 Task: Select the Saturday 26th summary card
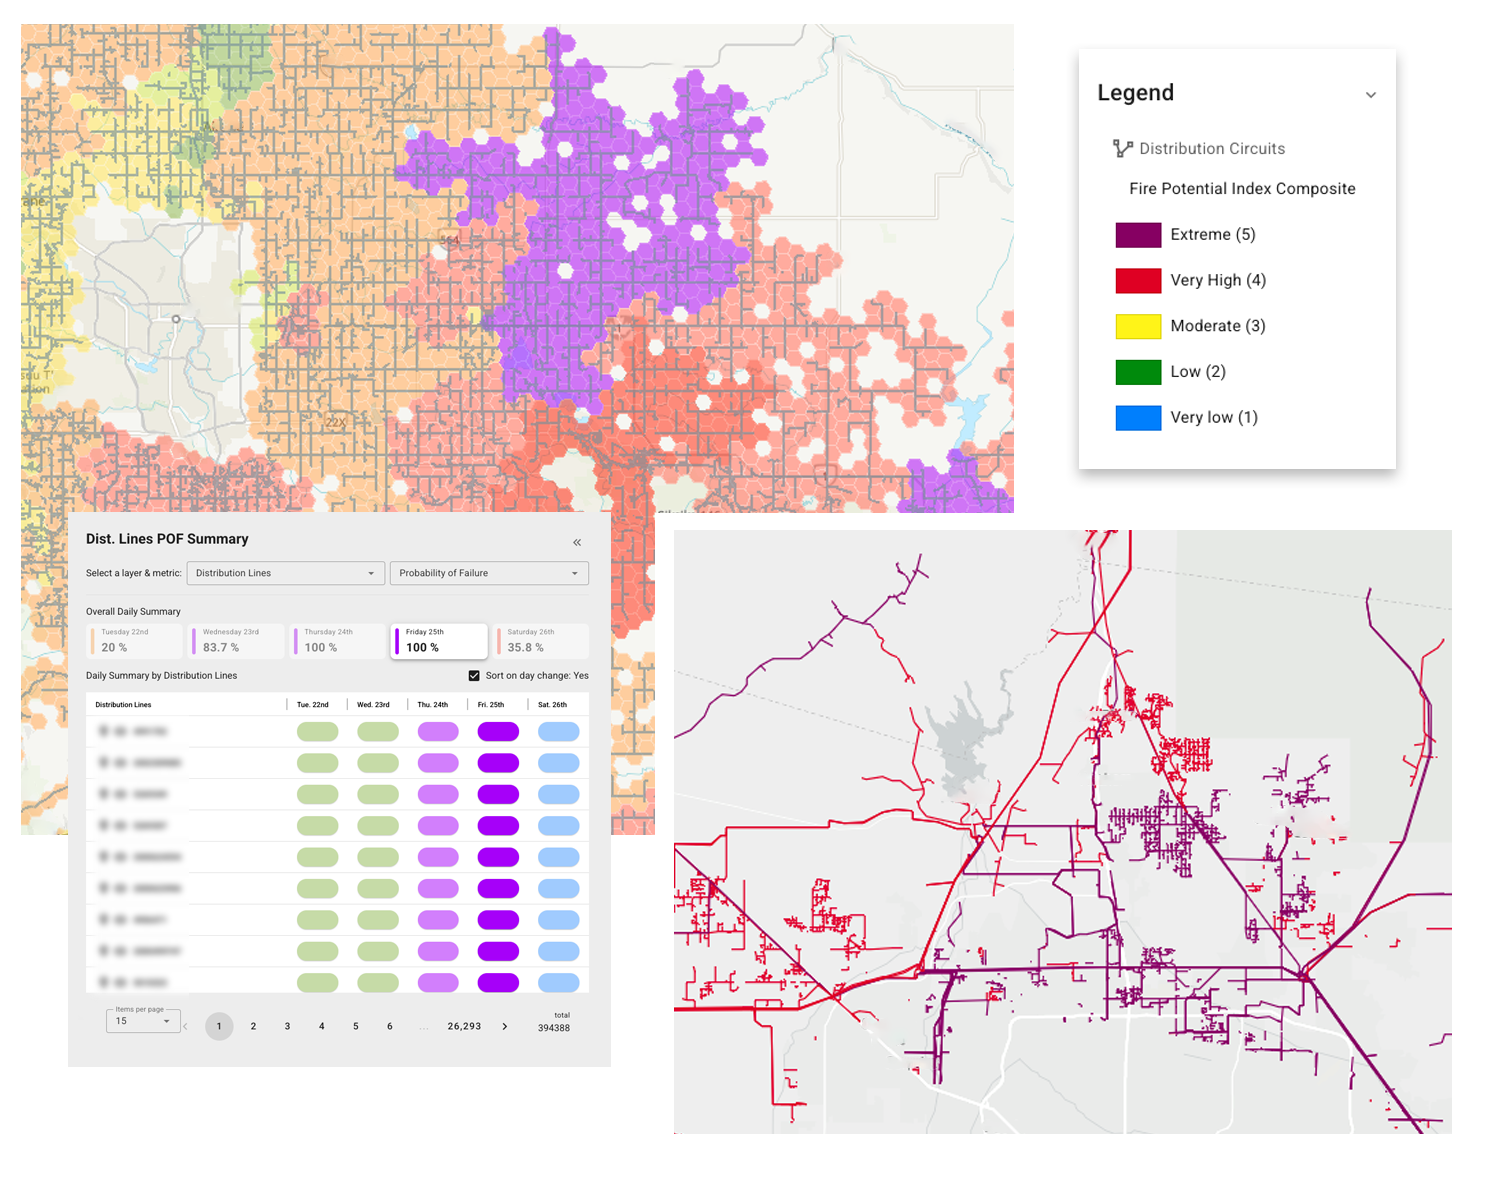pos(541,641)
